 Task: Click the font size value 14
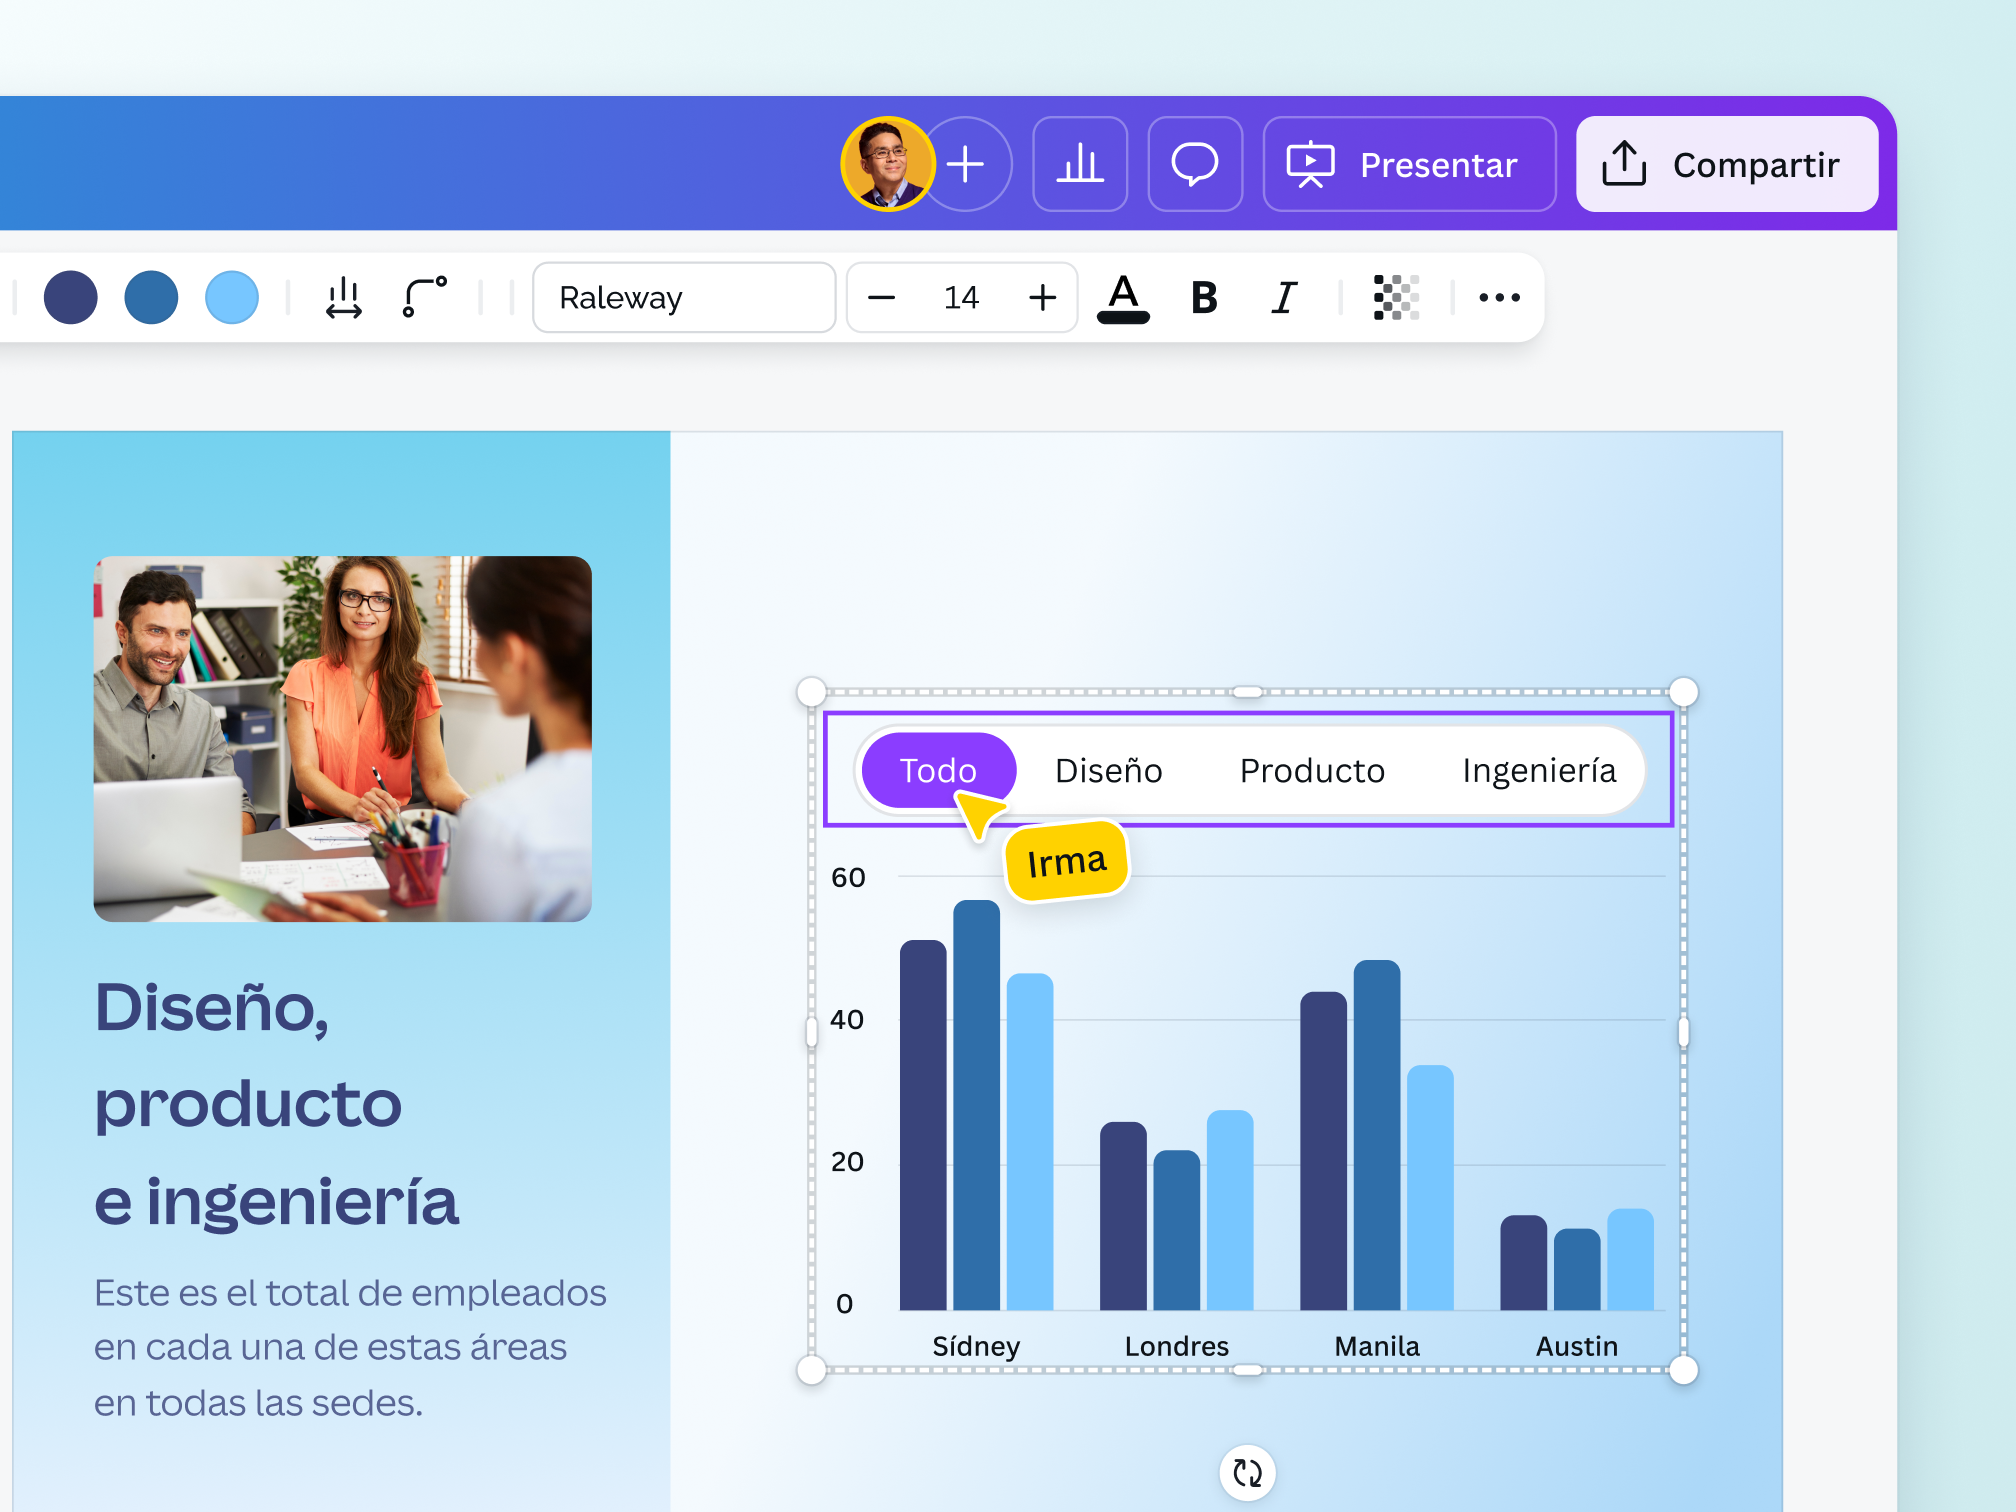tap(961, 297)
